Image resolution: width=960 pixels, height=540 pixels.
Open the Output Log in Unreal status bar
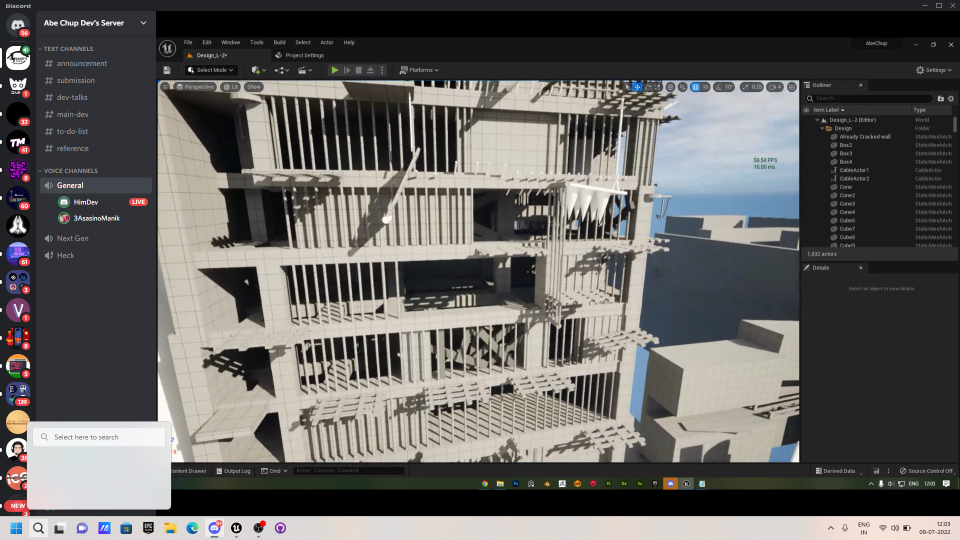pyautogui.click(x=233, y=471)
